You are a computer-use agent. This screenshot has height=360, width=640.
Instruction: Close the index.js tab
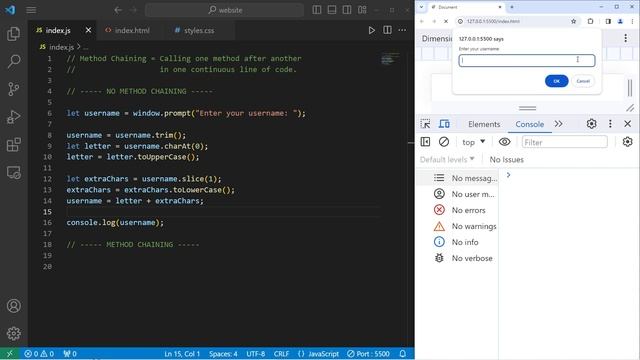[88, 30]
